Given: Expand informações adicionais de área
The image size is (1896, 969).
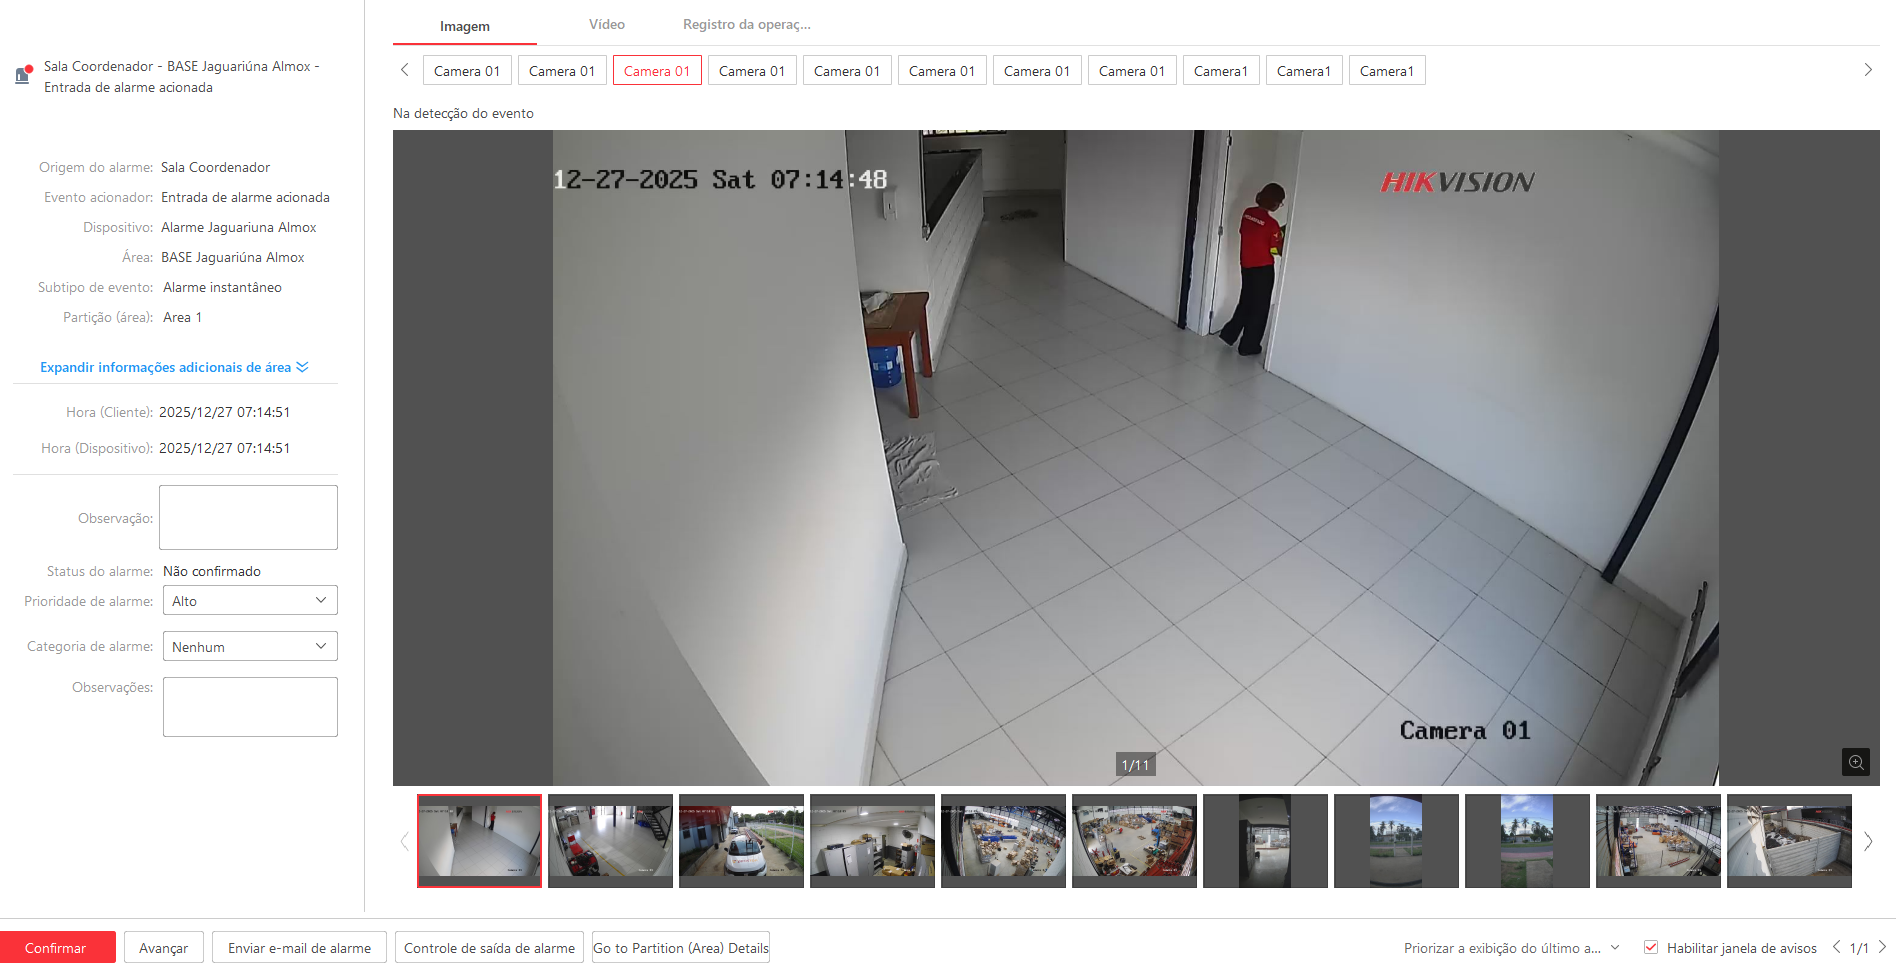Looking at the screenshot, I should (x=174, y=367).
